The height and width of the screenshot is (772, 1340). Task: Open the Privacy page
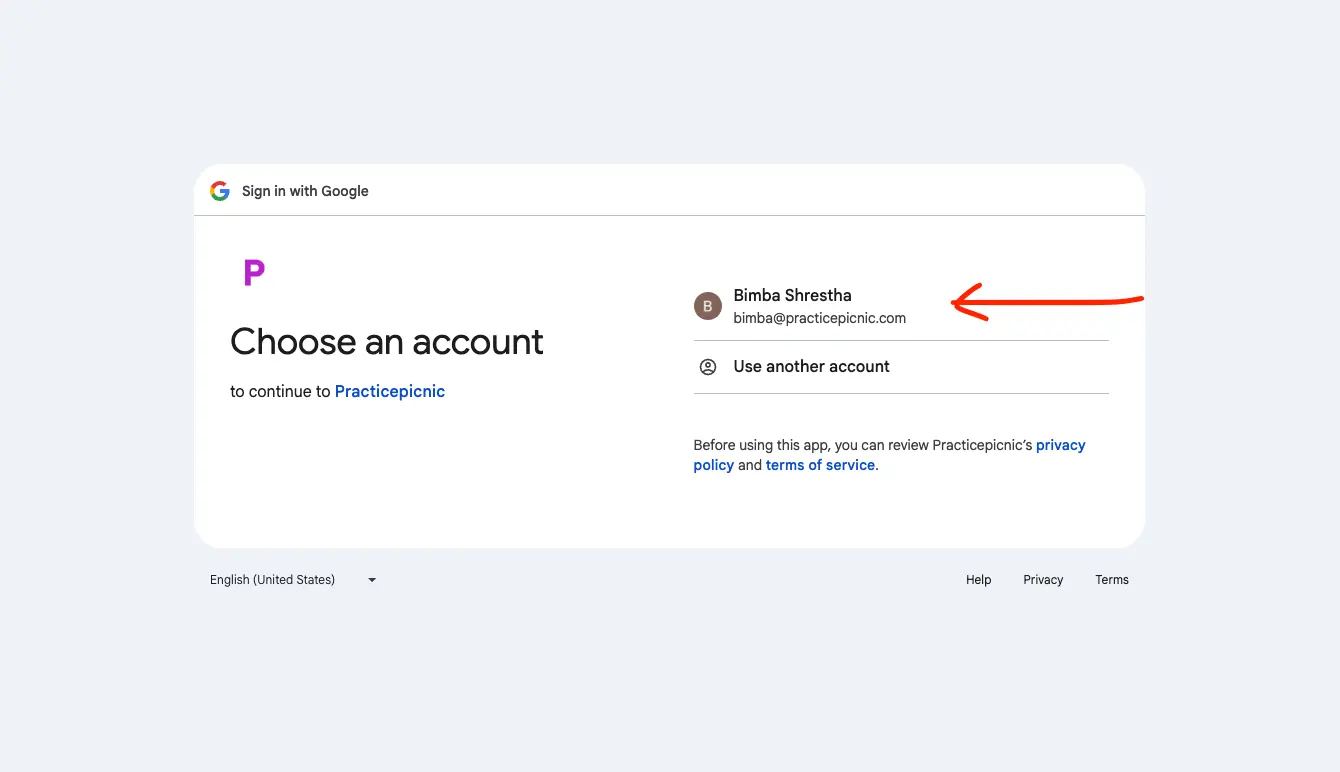tap(1043, 579)
